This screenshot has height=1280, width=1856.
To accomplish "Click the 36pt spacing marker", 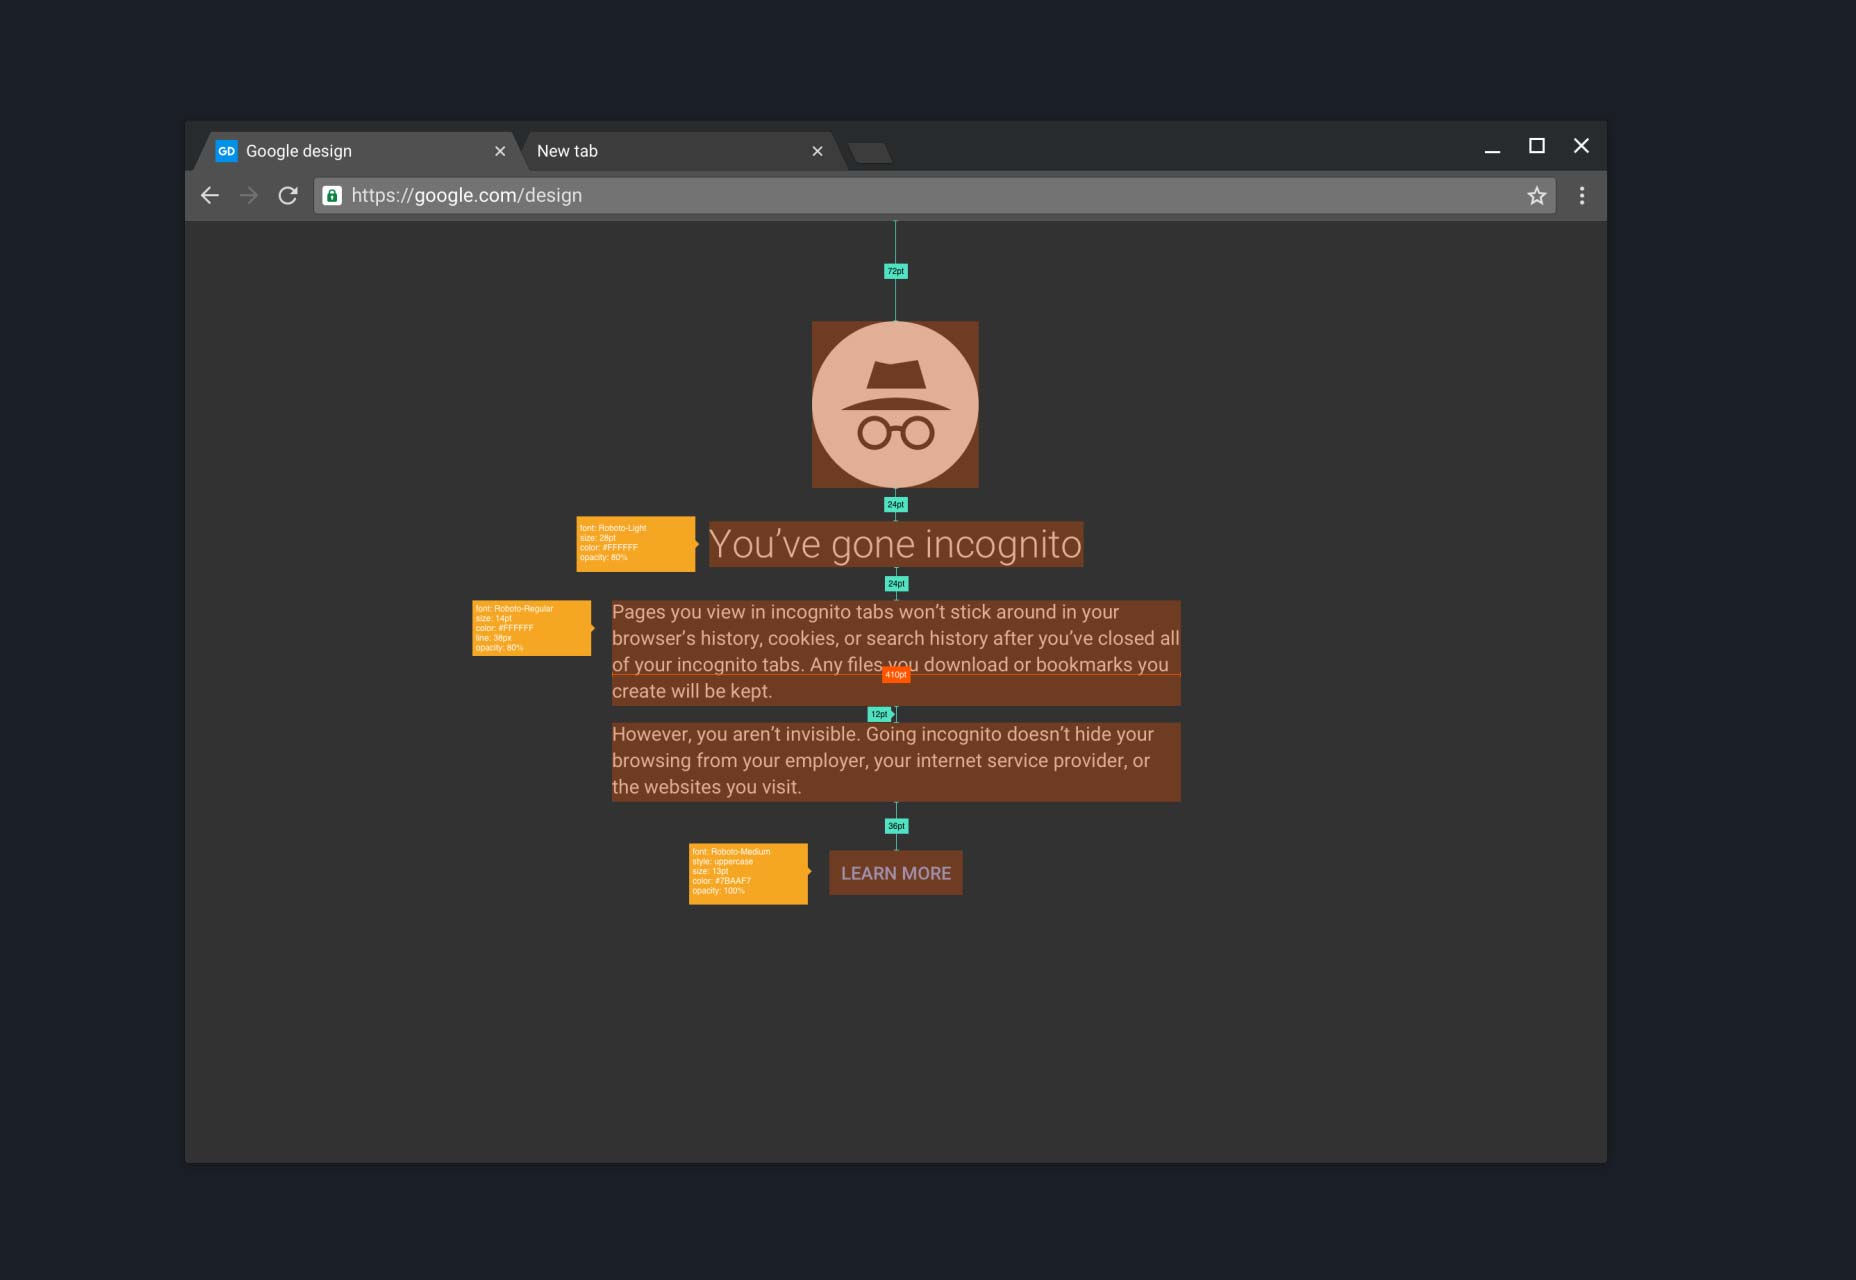I will tap(897, 826).
